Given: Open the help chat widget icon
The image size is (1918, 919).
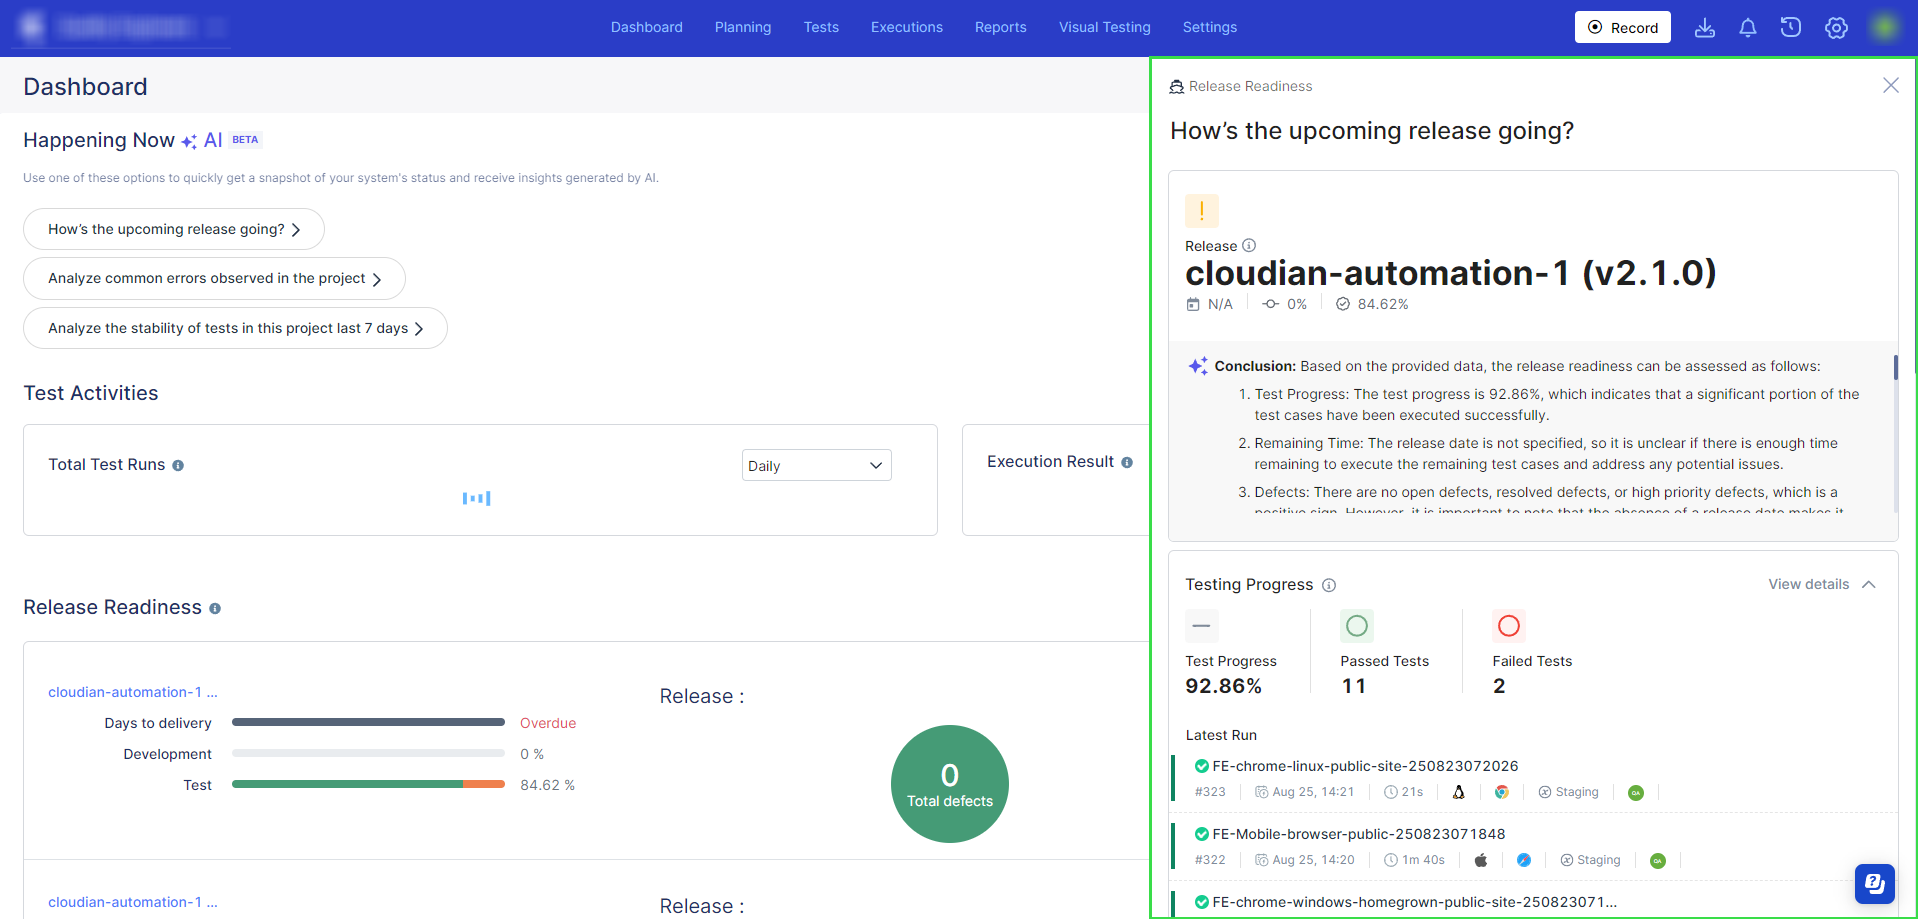Looking at the screenshot, I should [1874, 883].
